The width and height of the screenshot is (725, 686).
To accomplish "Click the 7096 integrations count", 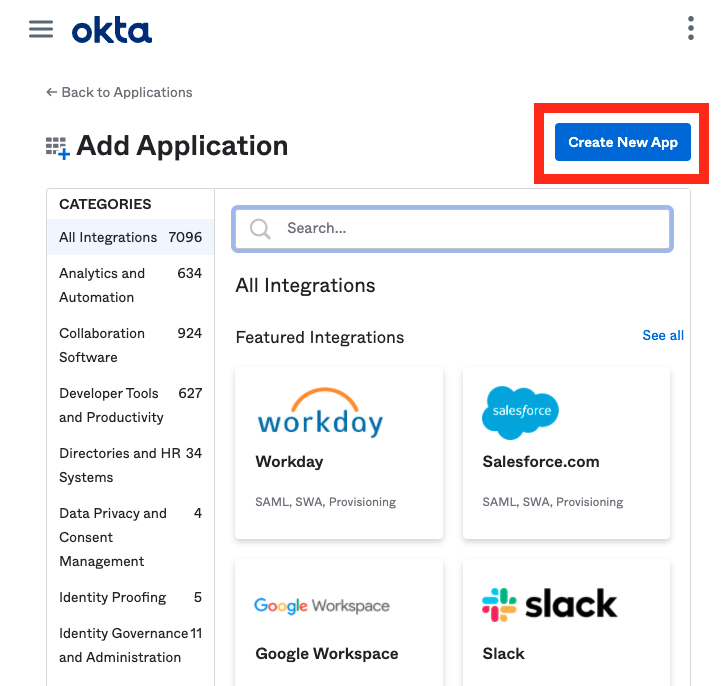I will [185, 237].
